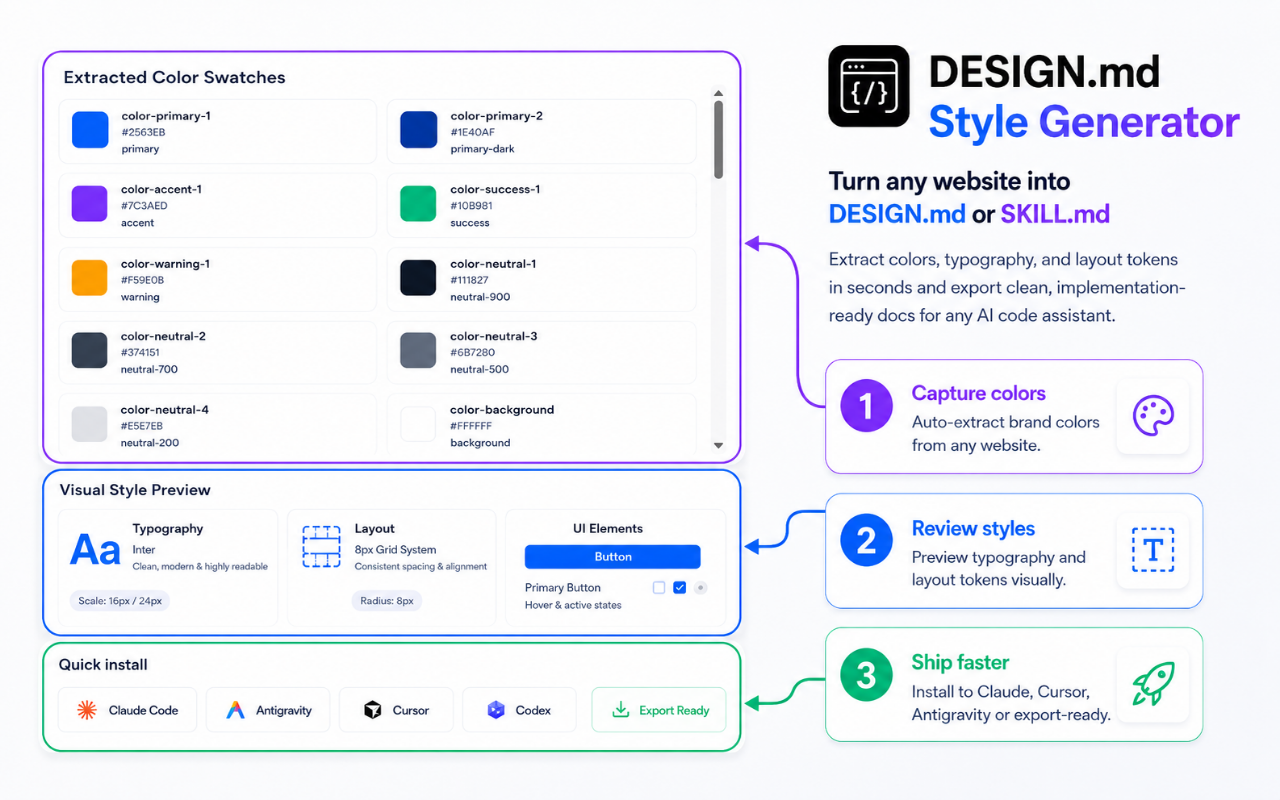
Task: Click the primary-dark role label
Action: click(x=480, y=149)
